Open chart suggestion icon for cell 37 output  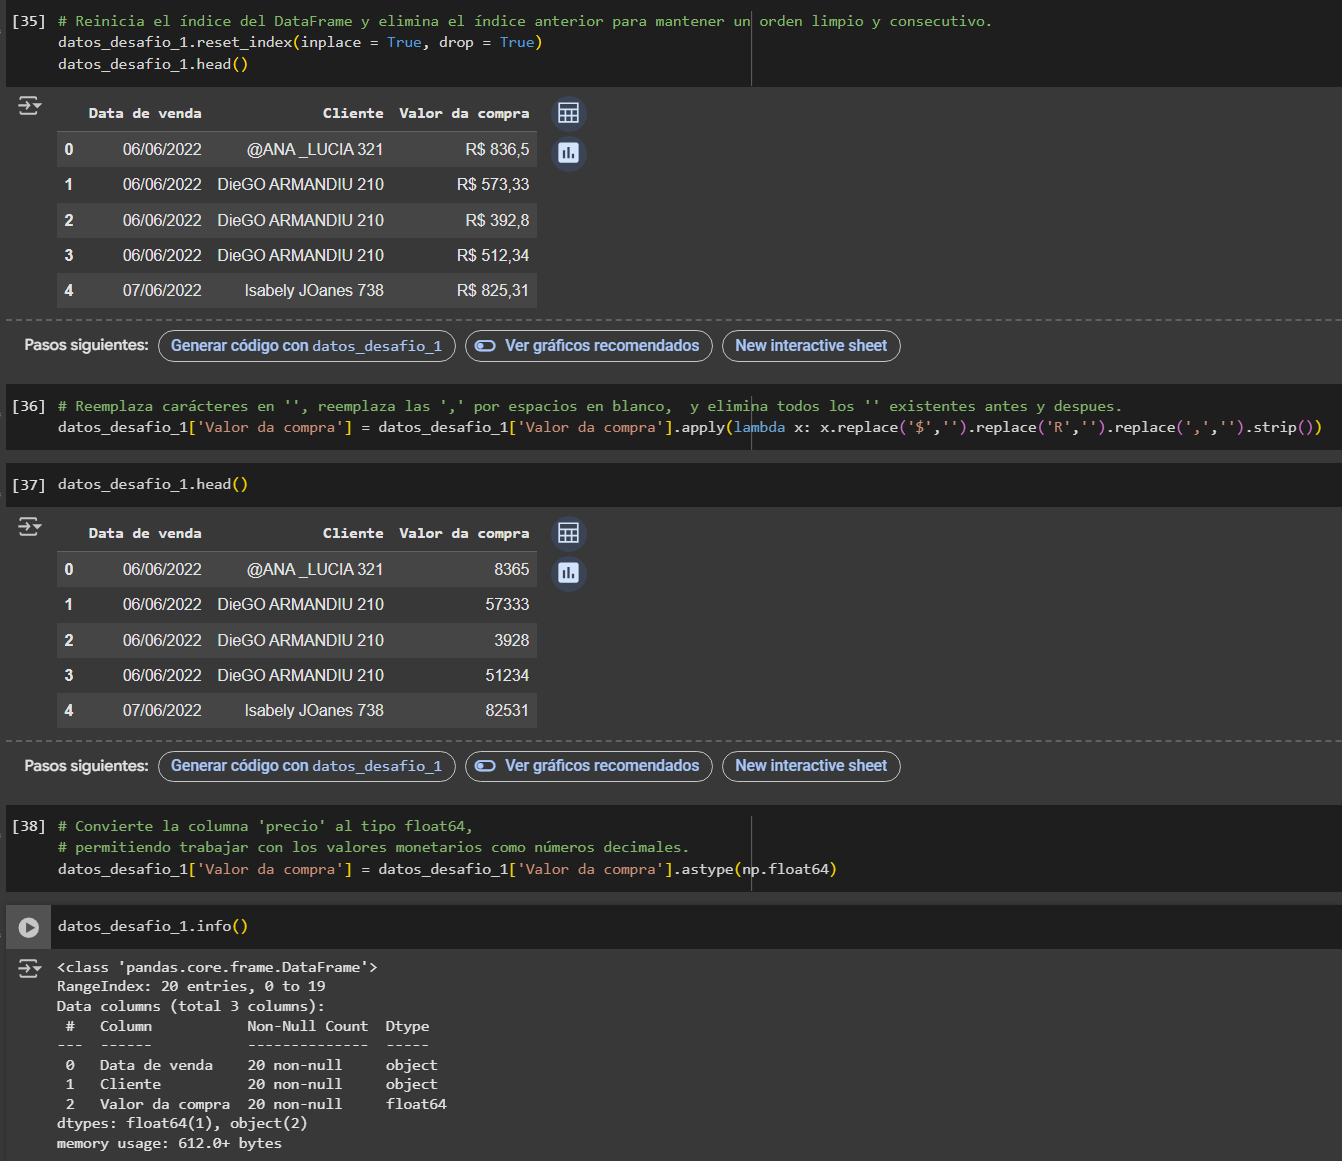pyautogui.click(x=568, y=573)
